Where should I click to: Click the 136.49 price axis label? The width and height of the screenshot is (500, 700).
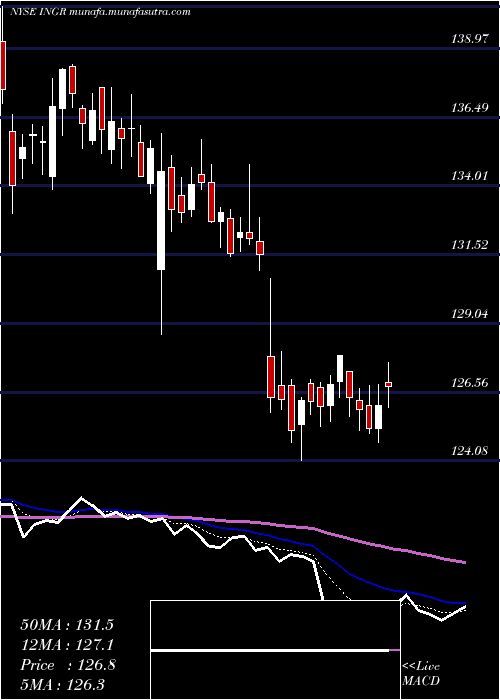click(469, 108)
